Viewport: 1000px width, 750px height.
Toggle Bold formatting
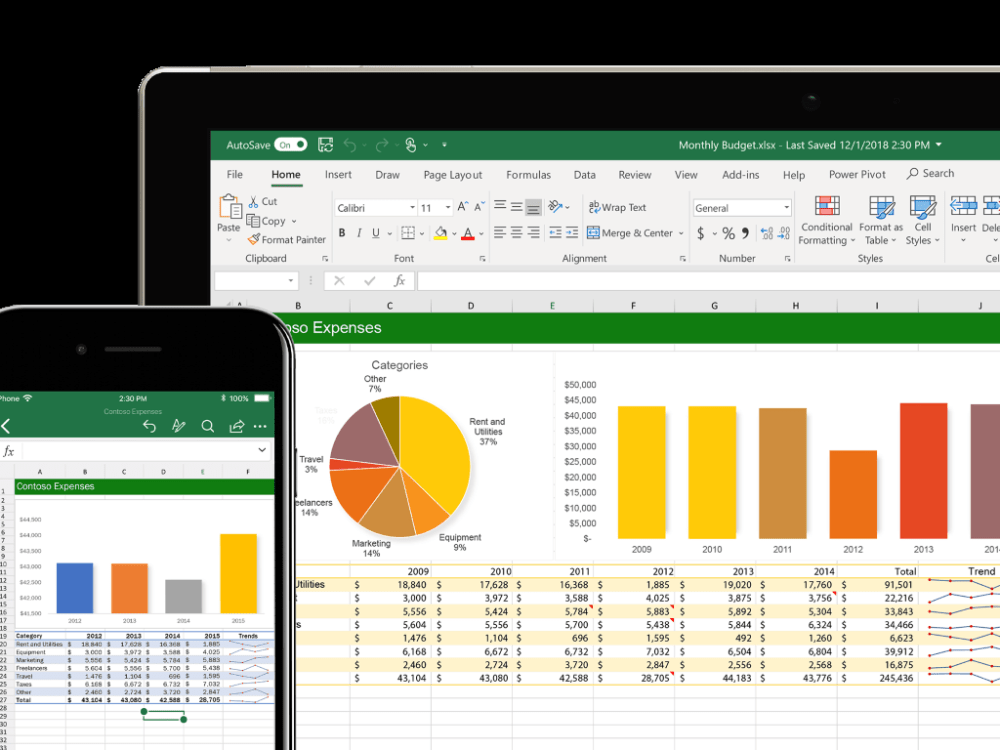tap(342, 233)
